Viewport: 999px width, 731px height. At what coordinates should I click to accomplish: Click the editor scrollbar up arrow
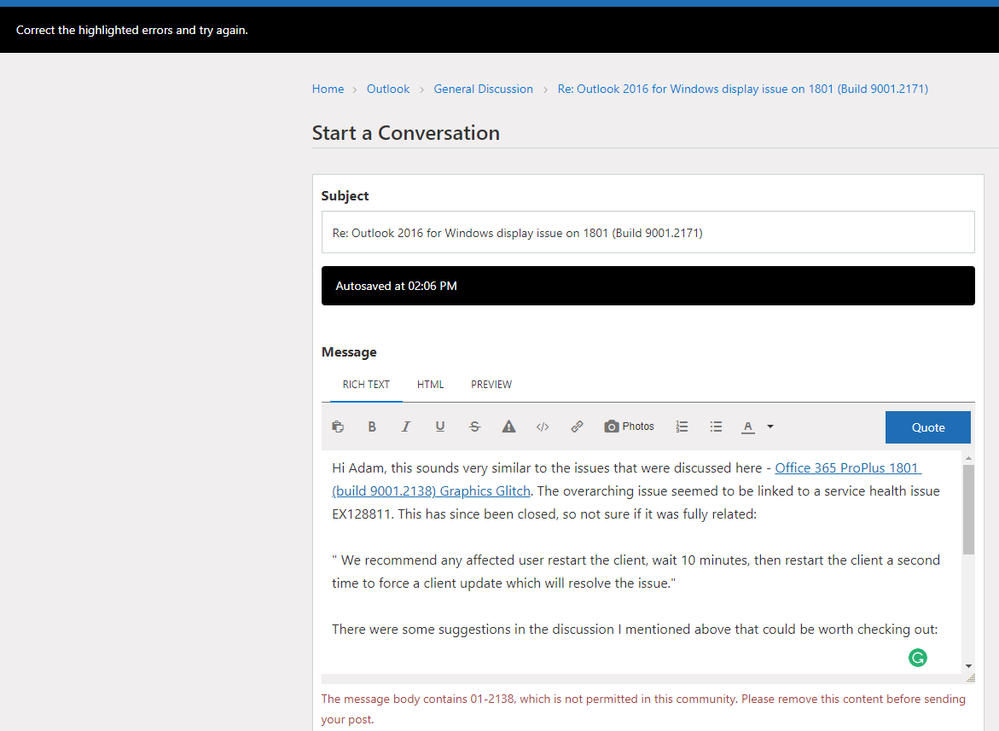pyautogui.click(x=968, y=458)
